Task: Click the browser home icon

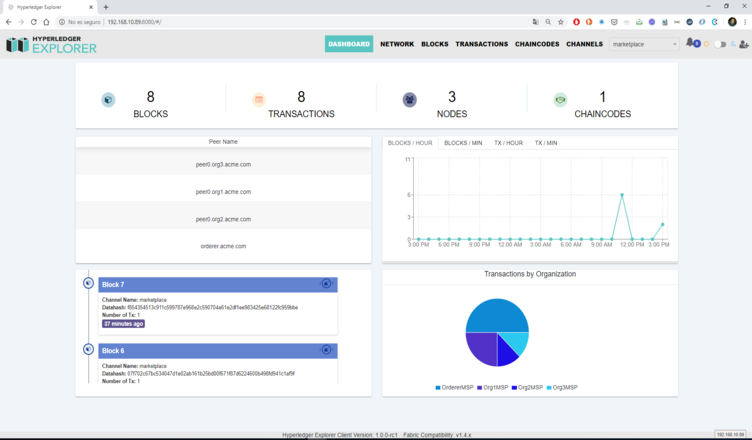Action: pos(46,22)
